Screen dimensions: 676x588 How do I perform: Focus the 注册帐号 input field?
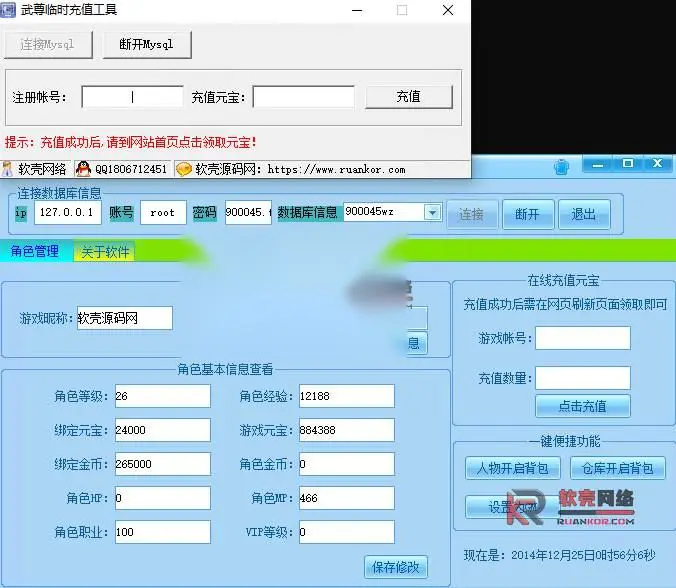click(132, 97)
